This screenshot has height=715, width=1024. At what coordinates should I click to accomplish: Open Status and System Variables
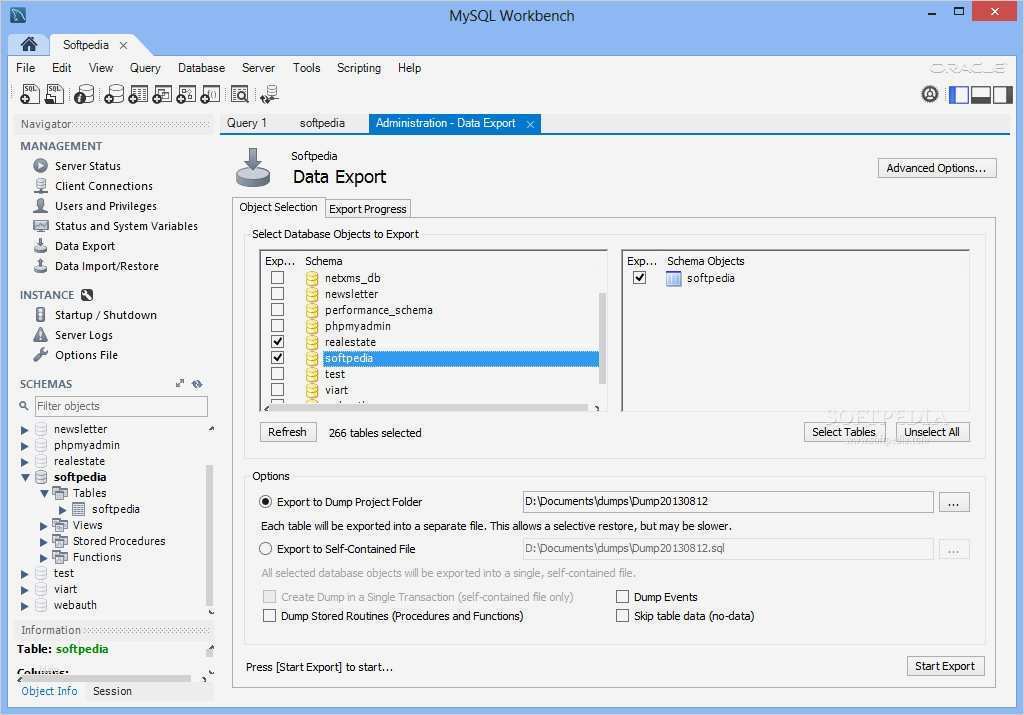[x=126, y=226]
